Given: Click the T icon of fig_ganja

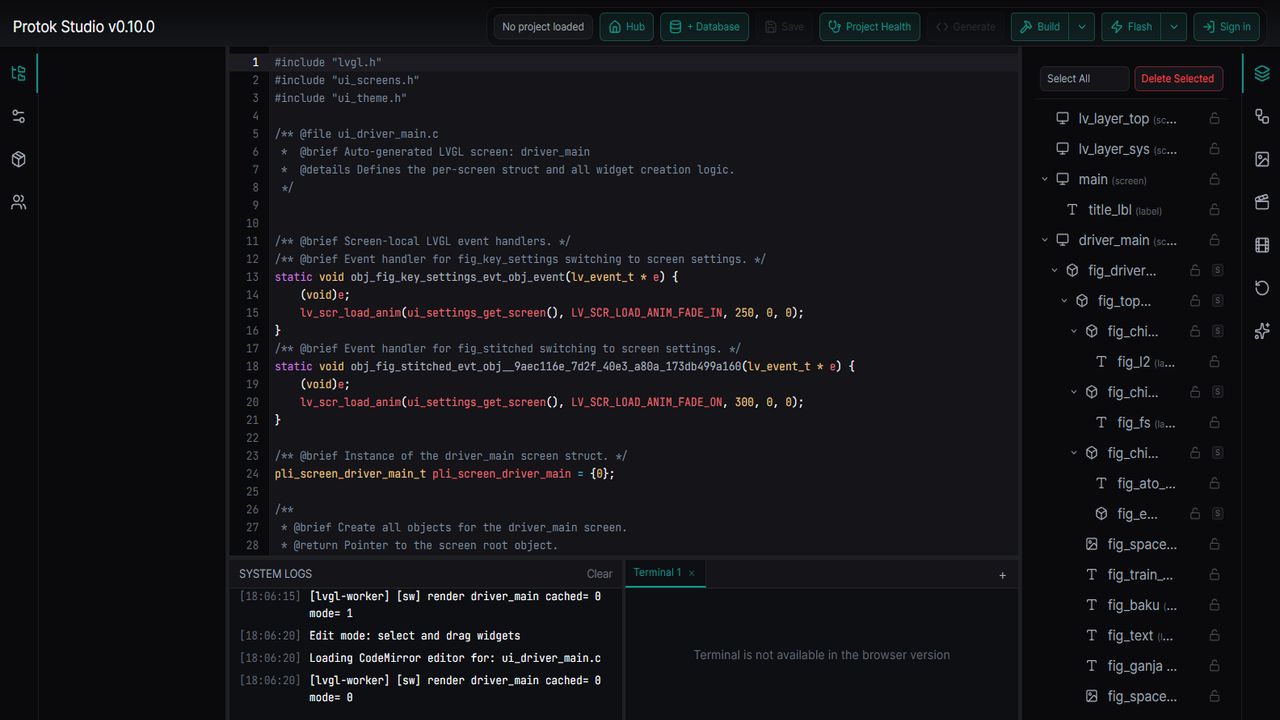Looking at the screenshot, I should (x=1092, y=666).
